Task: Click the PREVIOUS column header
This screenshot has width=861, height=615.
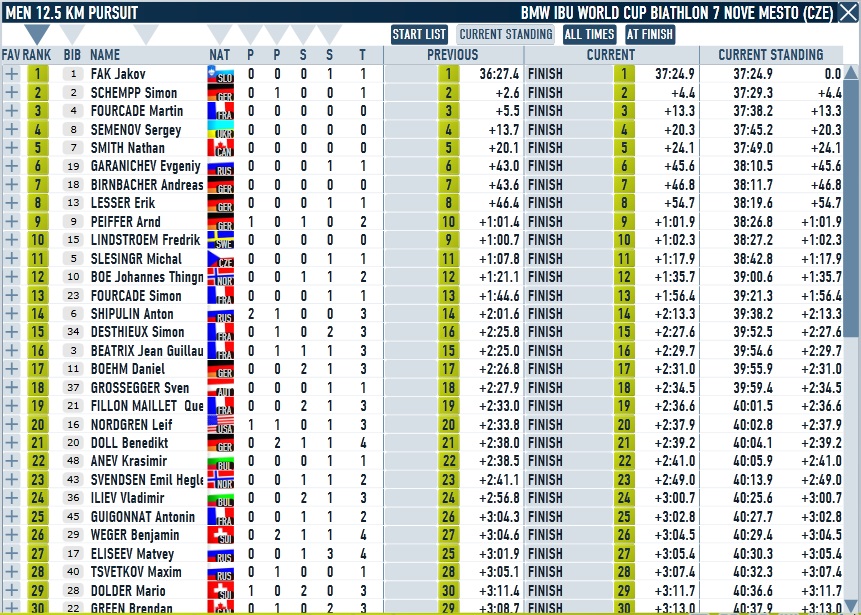Action: [x=453, y=55]
